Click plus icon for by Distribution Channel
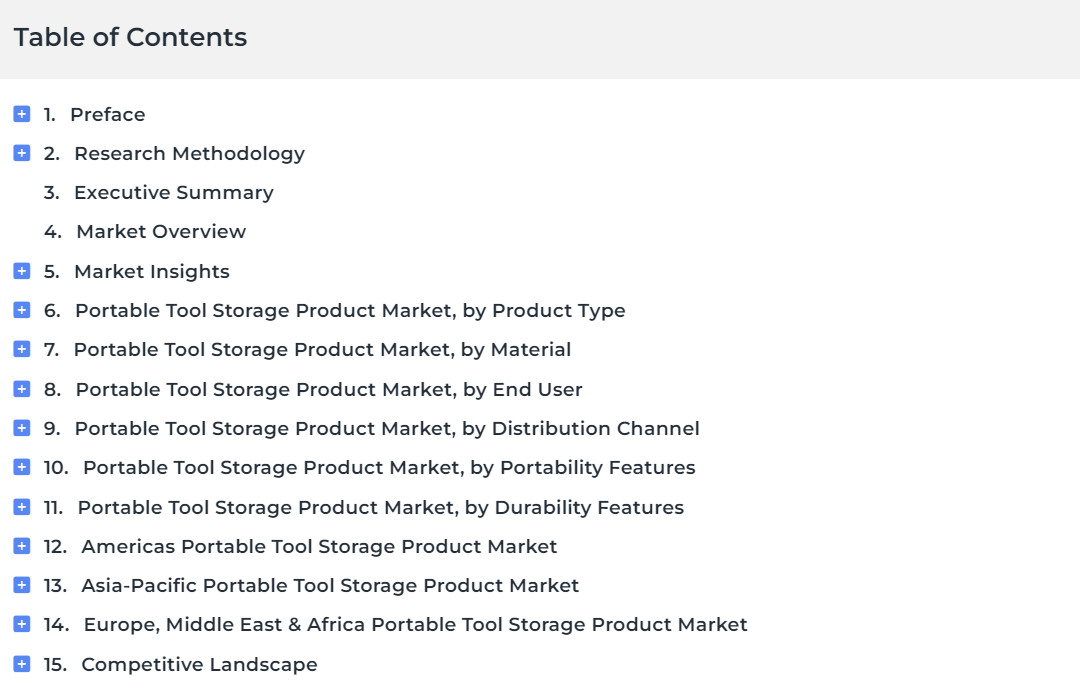Image resolution: width=1080 pixels, height=688 pixels. click(x=21, y=428)
